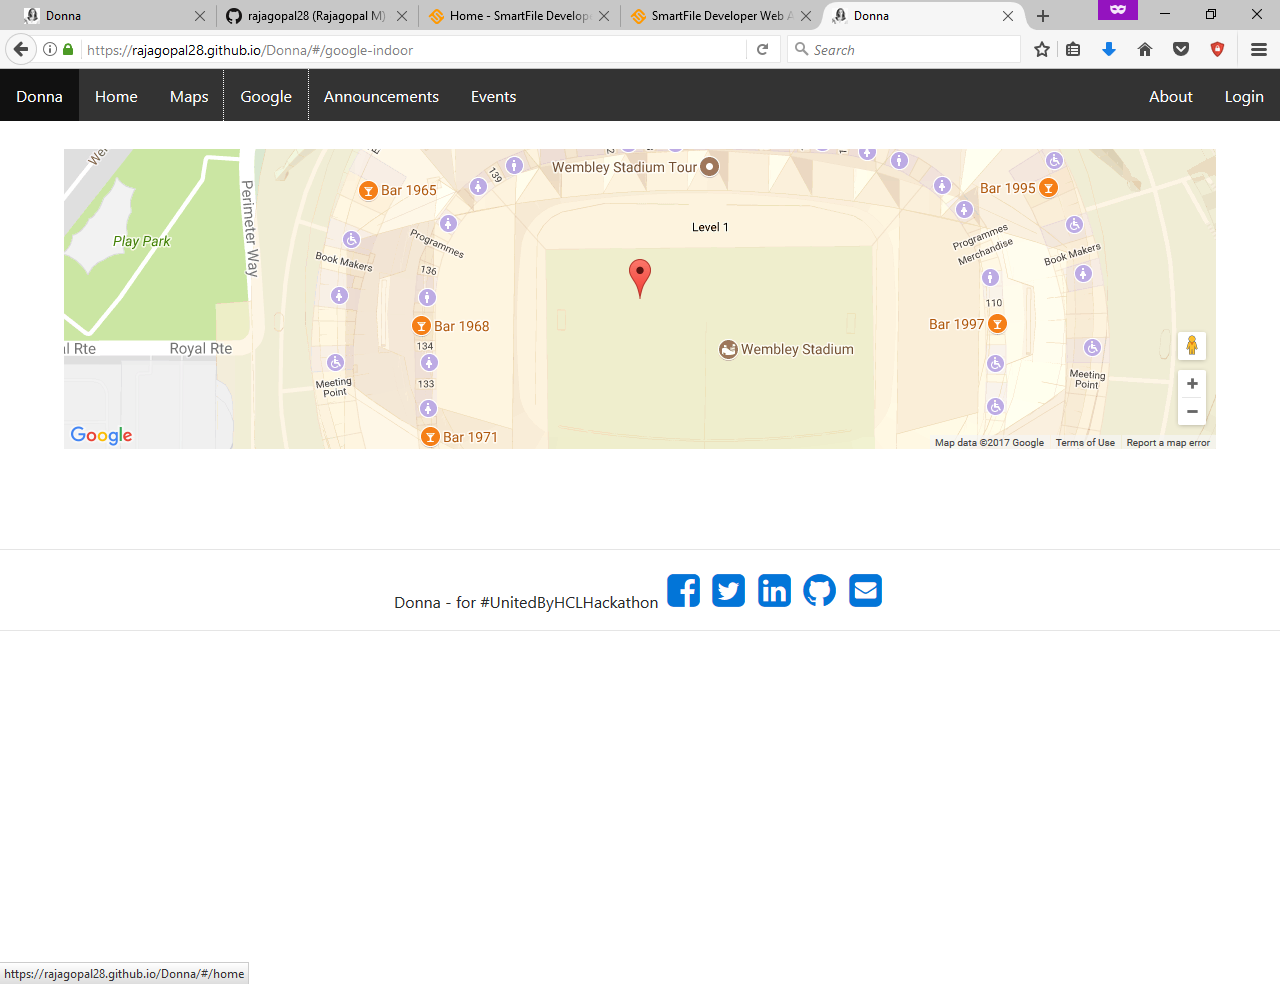1280x984 pixels.
Task: Click the Royal Rte road label
Action: tap(201, 348)
